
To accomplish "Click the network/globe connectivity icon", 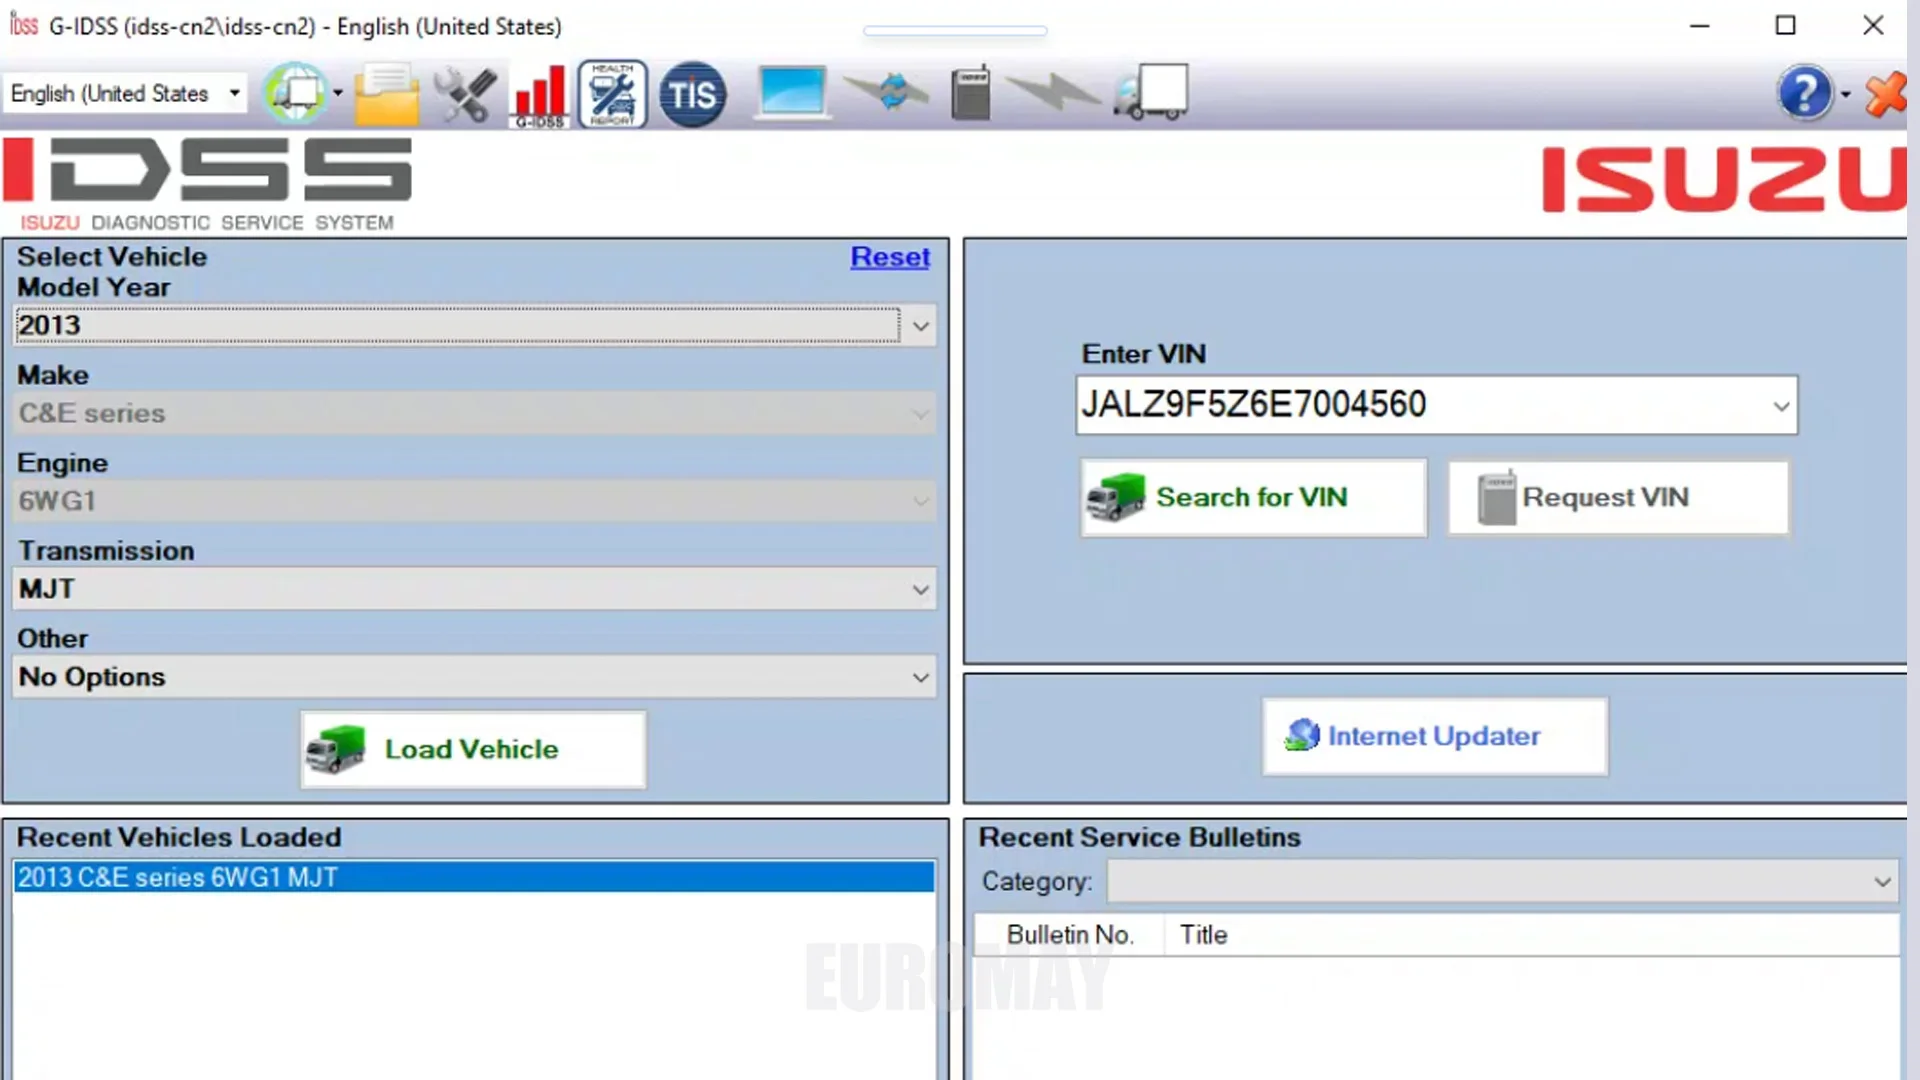I will 297,92.
